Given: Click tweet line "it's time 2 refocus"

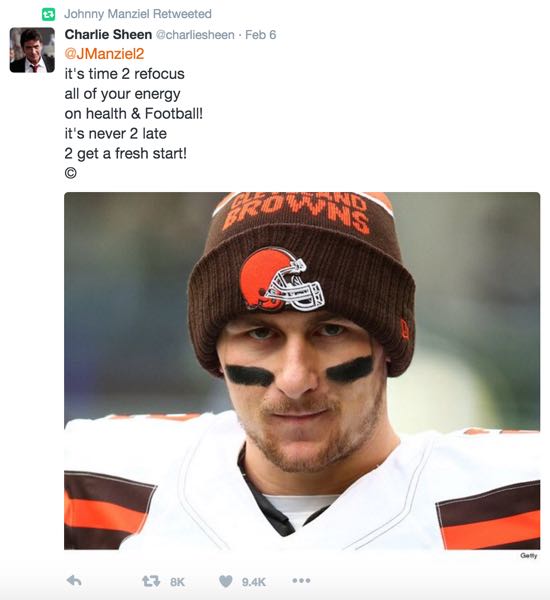Looking at the screenshot, I should (124, 74).
